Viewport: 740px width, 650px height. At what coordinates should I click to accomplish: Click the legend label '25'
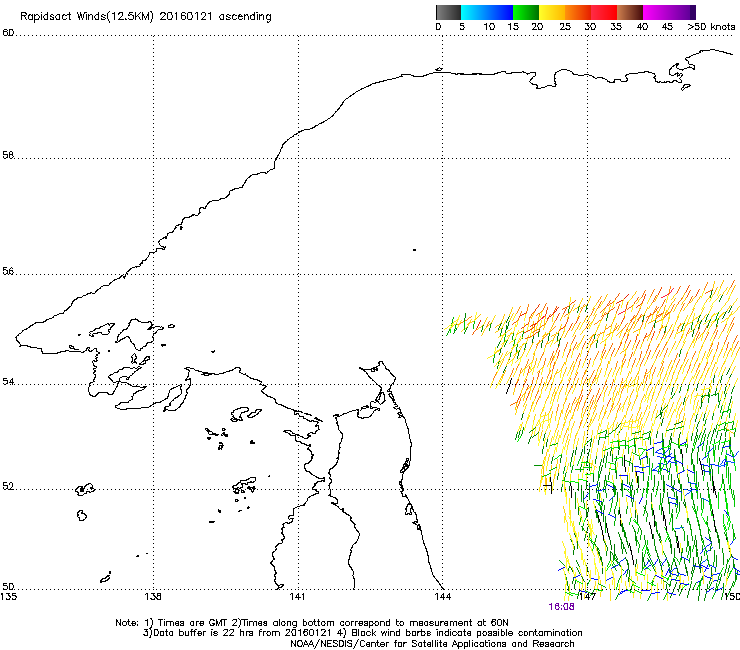tap(565, 27)
